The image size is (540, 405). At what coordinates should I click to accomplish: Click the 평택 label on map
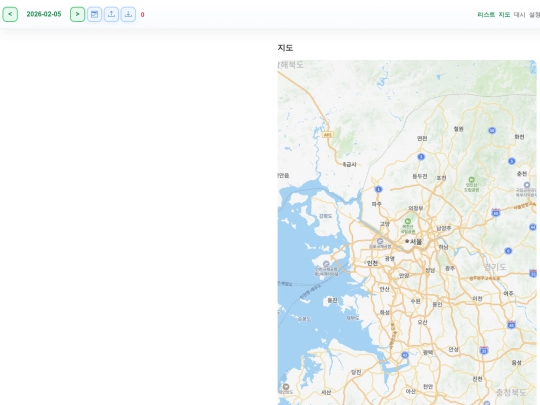pos(428,352)
